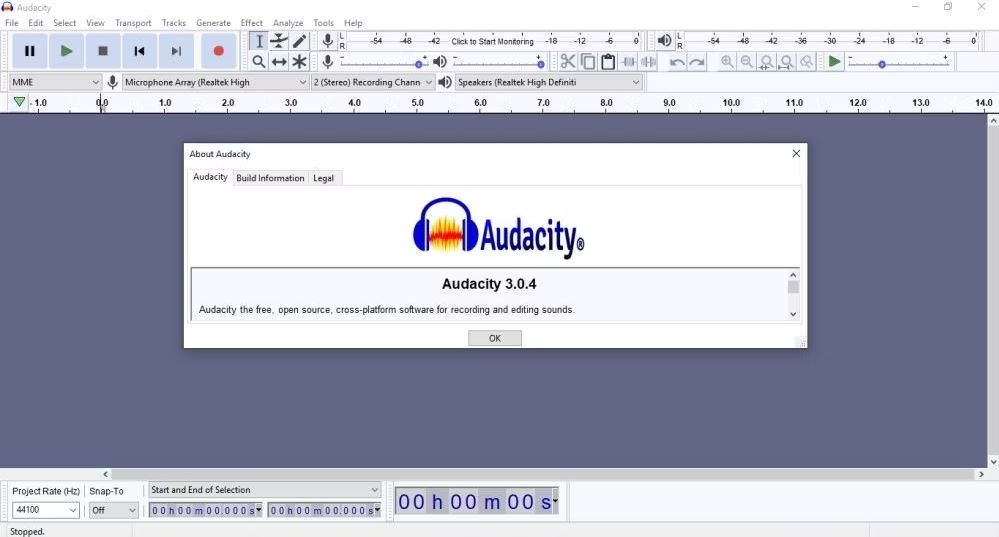Click the horizontal scrollbar right arrow
The image size is (999, 537).
(x=981, y=474)
